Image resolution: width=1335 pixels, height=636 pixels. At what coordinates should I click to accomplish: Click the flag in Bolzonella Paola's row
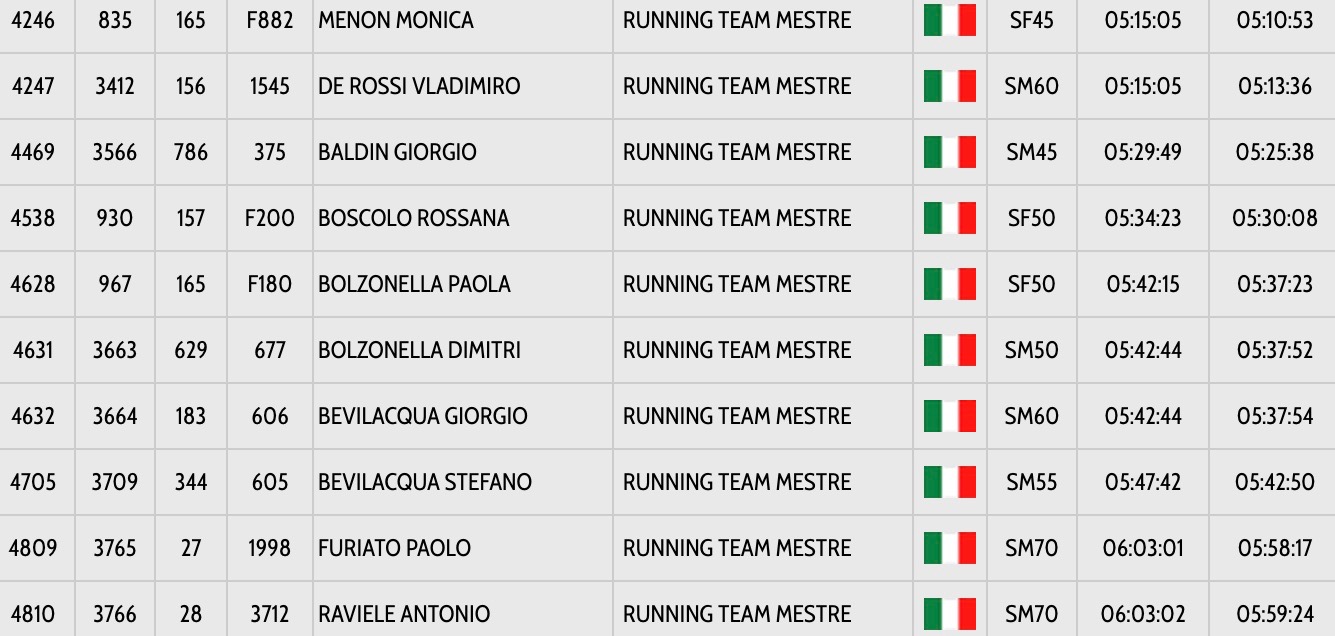(x=949, y=284)
